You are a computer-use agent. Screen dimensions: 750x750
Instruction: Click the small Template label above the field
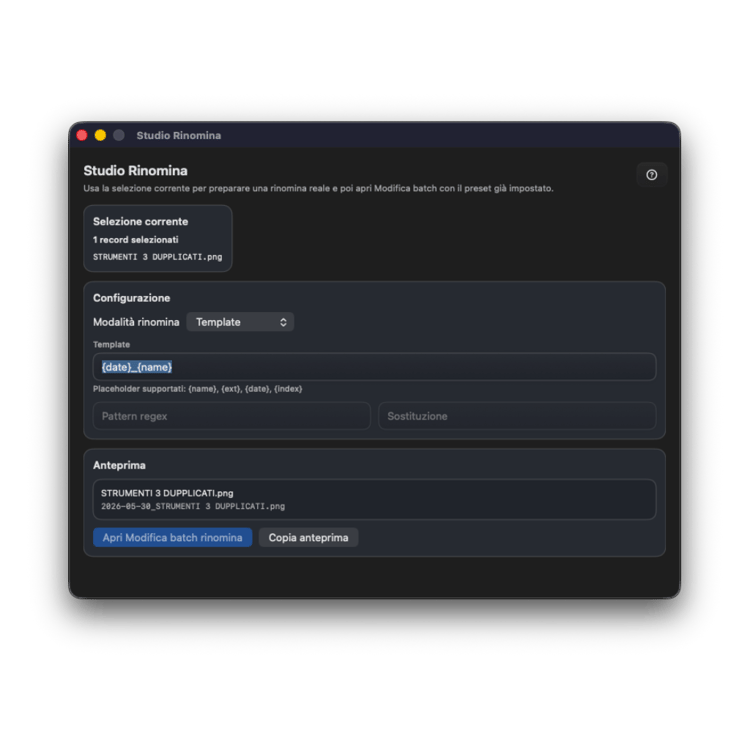[x=111, y=344]
